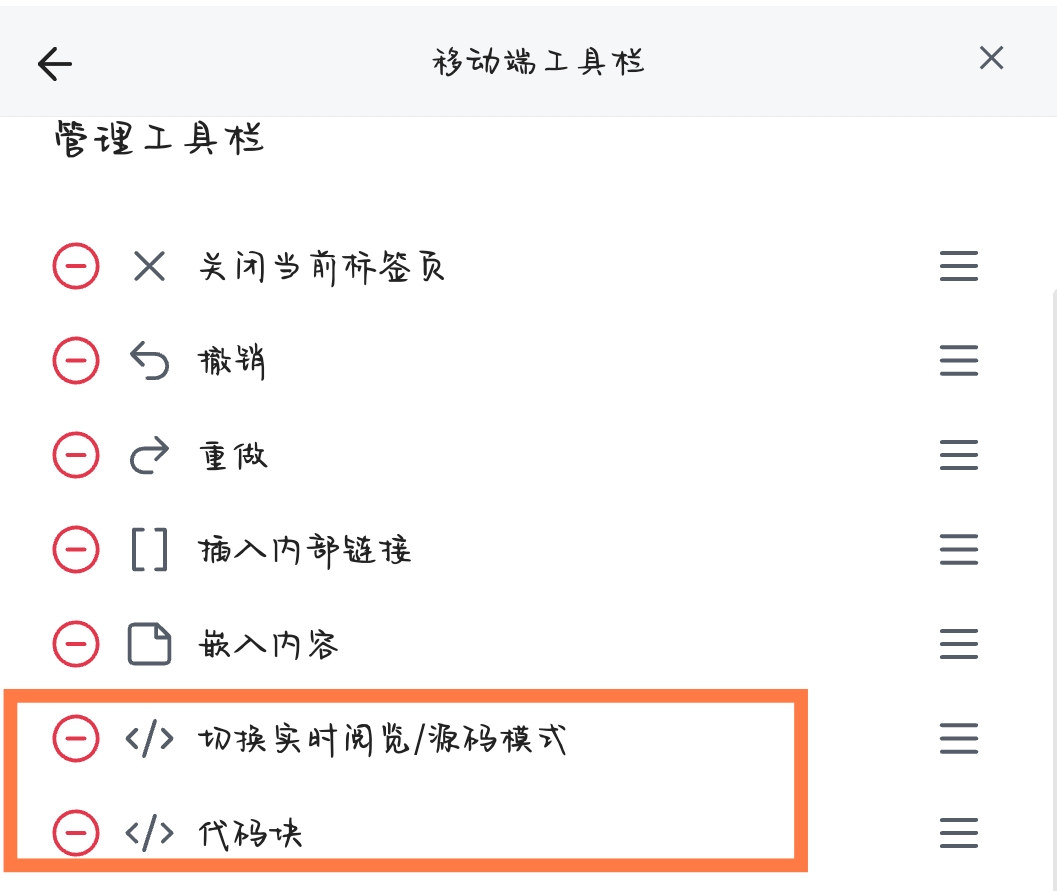The height and width of the screenshot is (891, 1057).
Task: Remove 切换实时阅览/源码模式 using the minus icon
Action: click(76, 738)
